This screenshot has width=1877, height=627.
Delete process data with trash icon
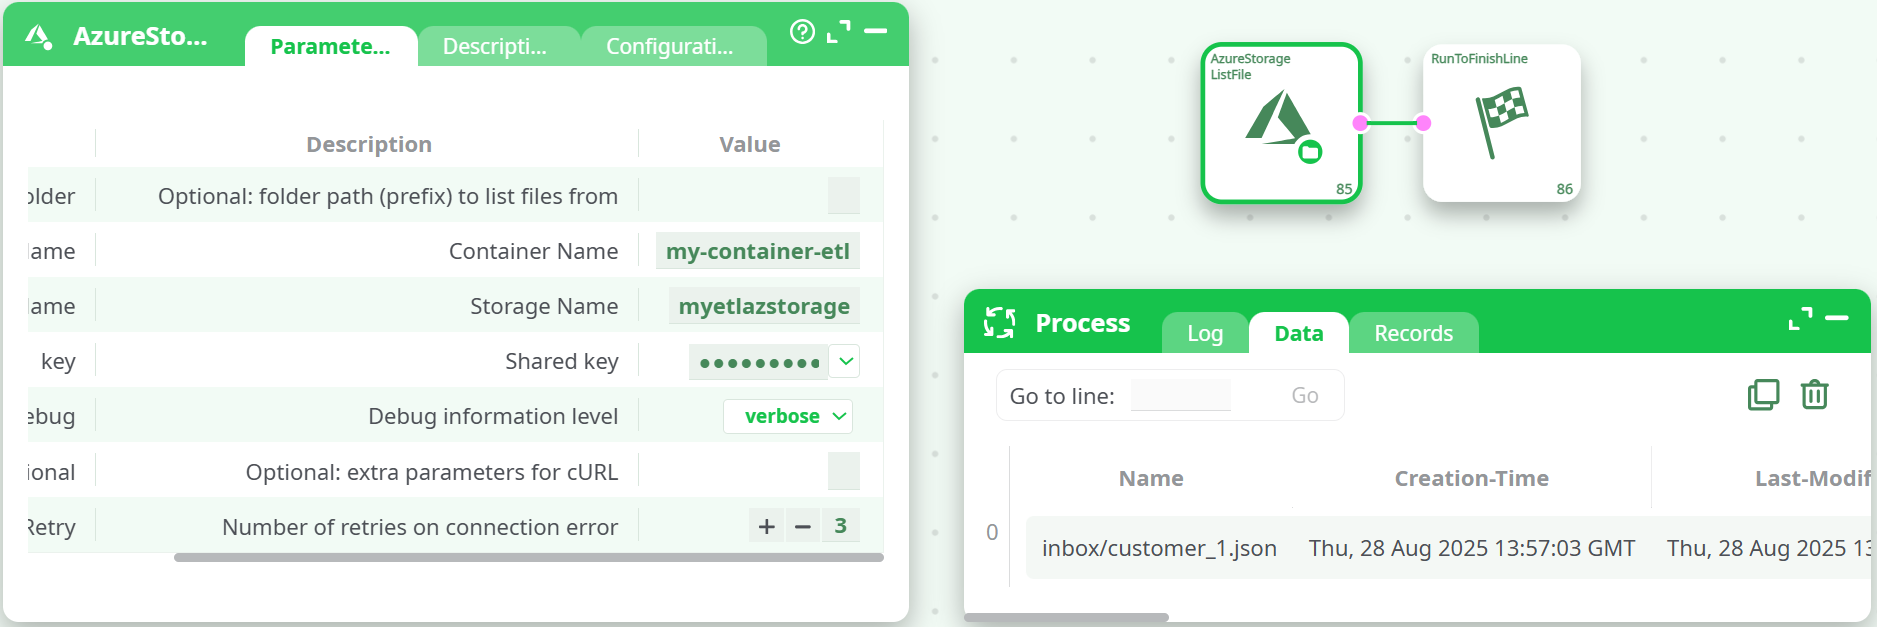(1814, 395)
